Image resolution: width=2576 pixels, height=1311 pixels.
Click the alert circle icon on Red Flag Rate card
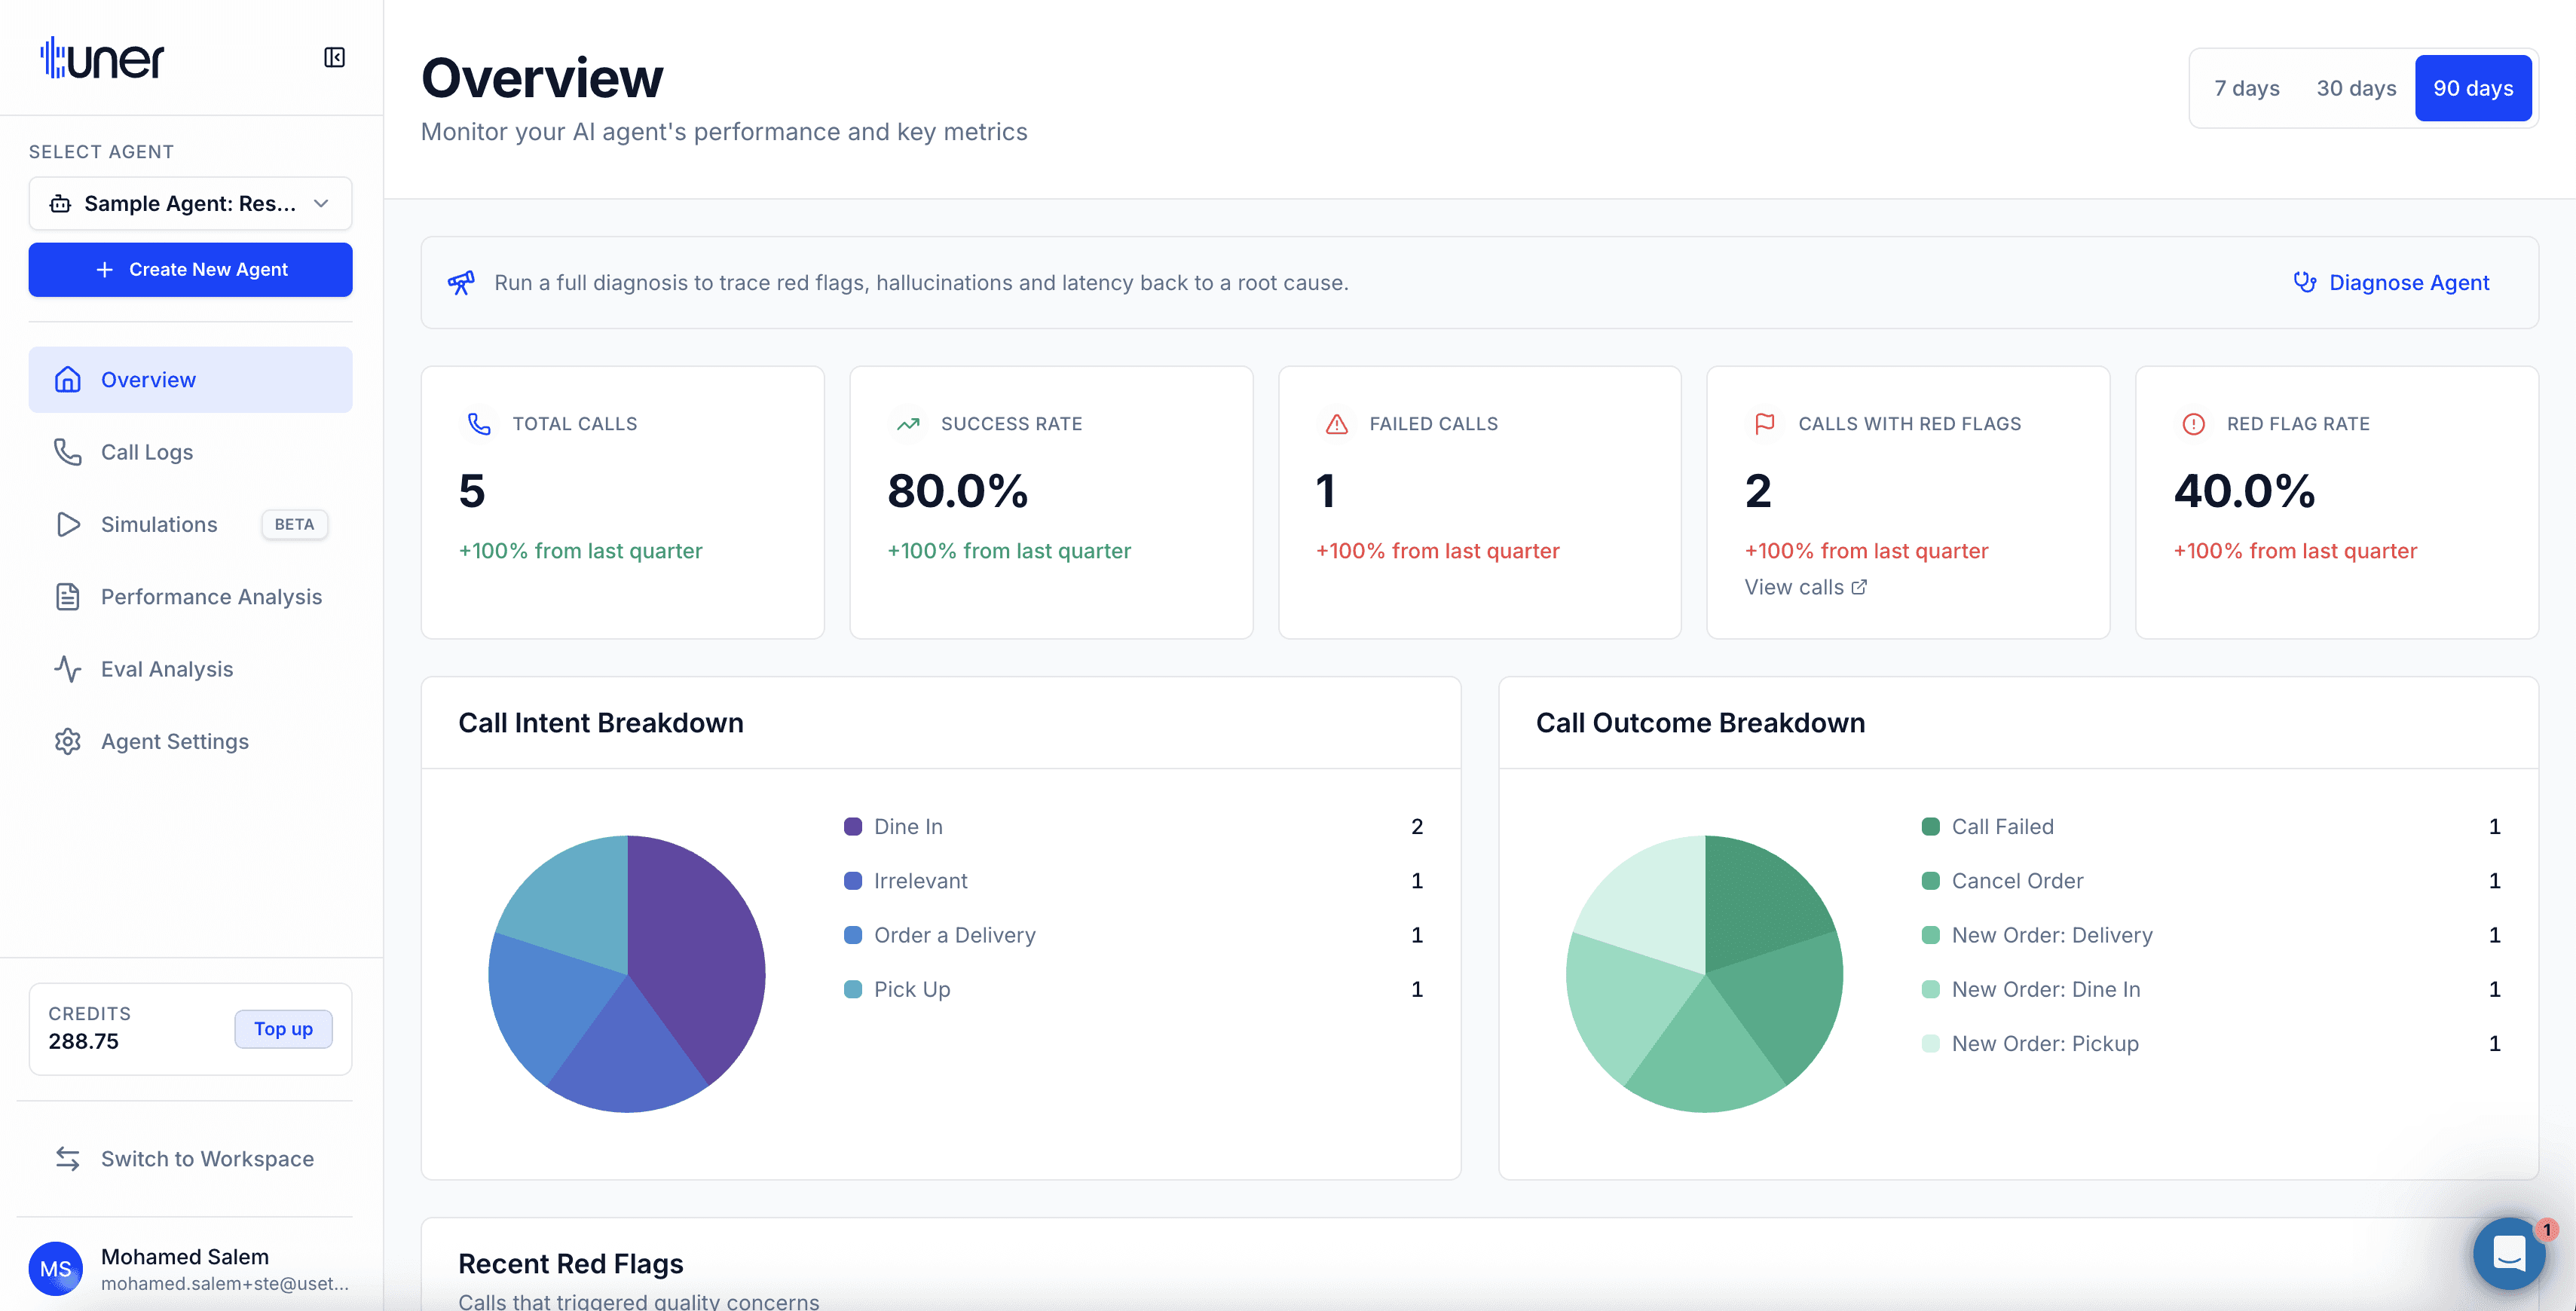(x=2193, y=424)
